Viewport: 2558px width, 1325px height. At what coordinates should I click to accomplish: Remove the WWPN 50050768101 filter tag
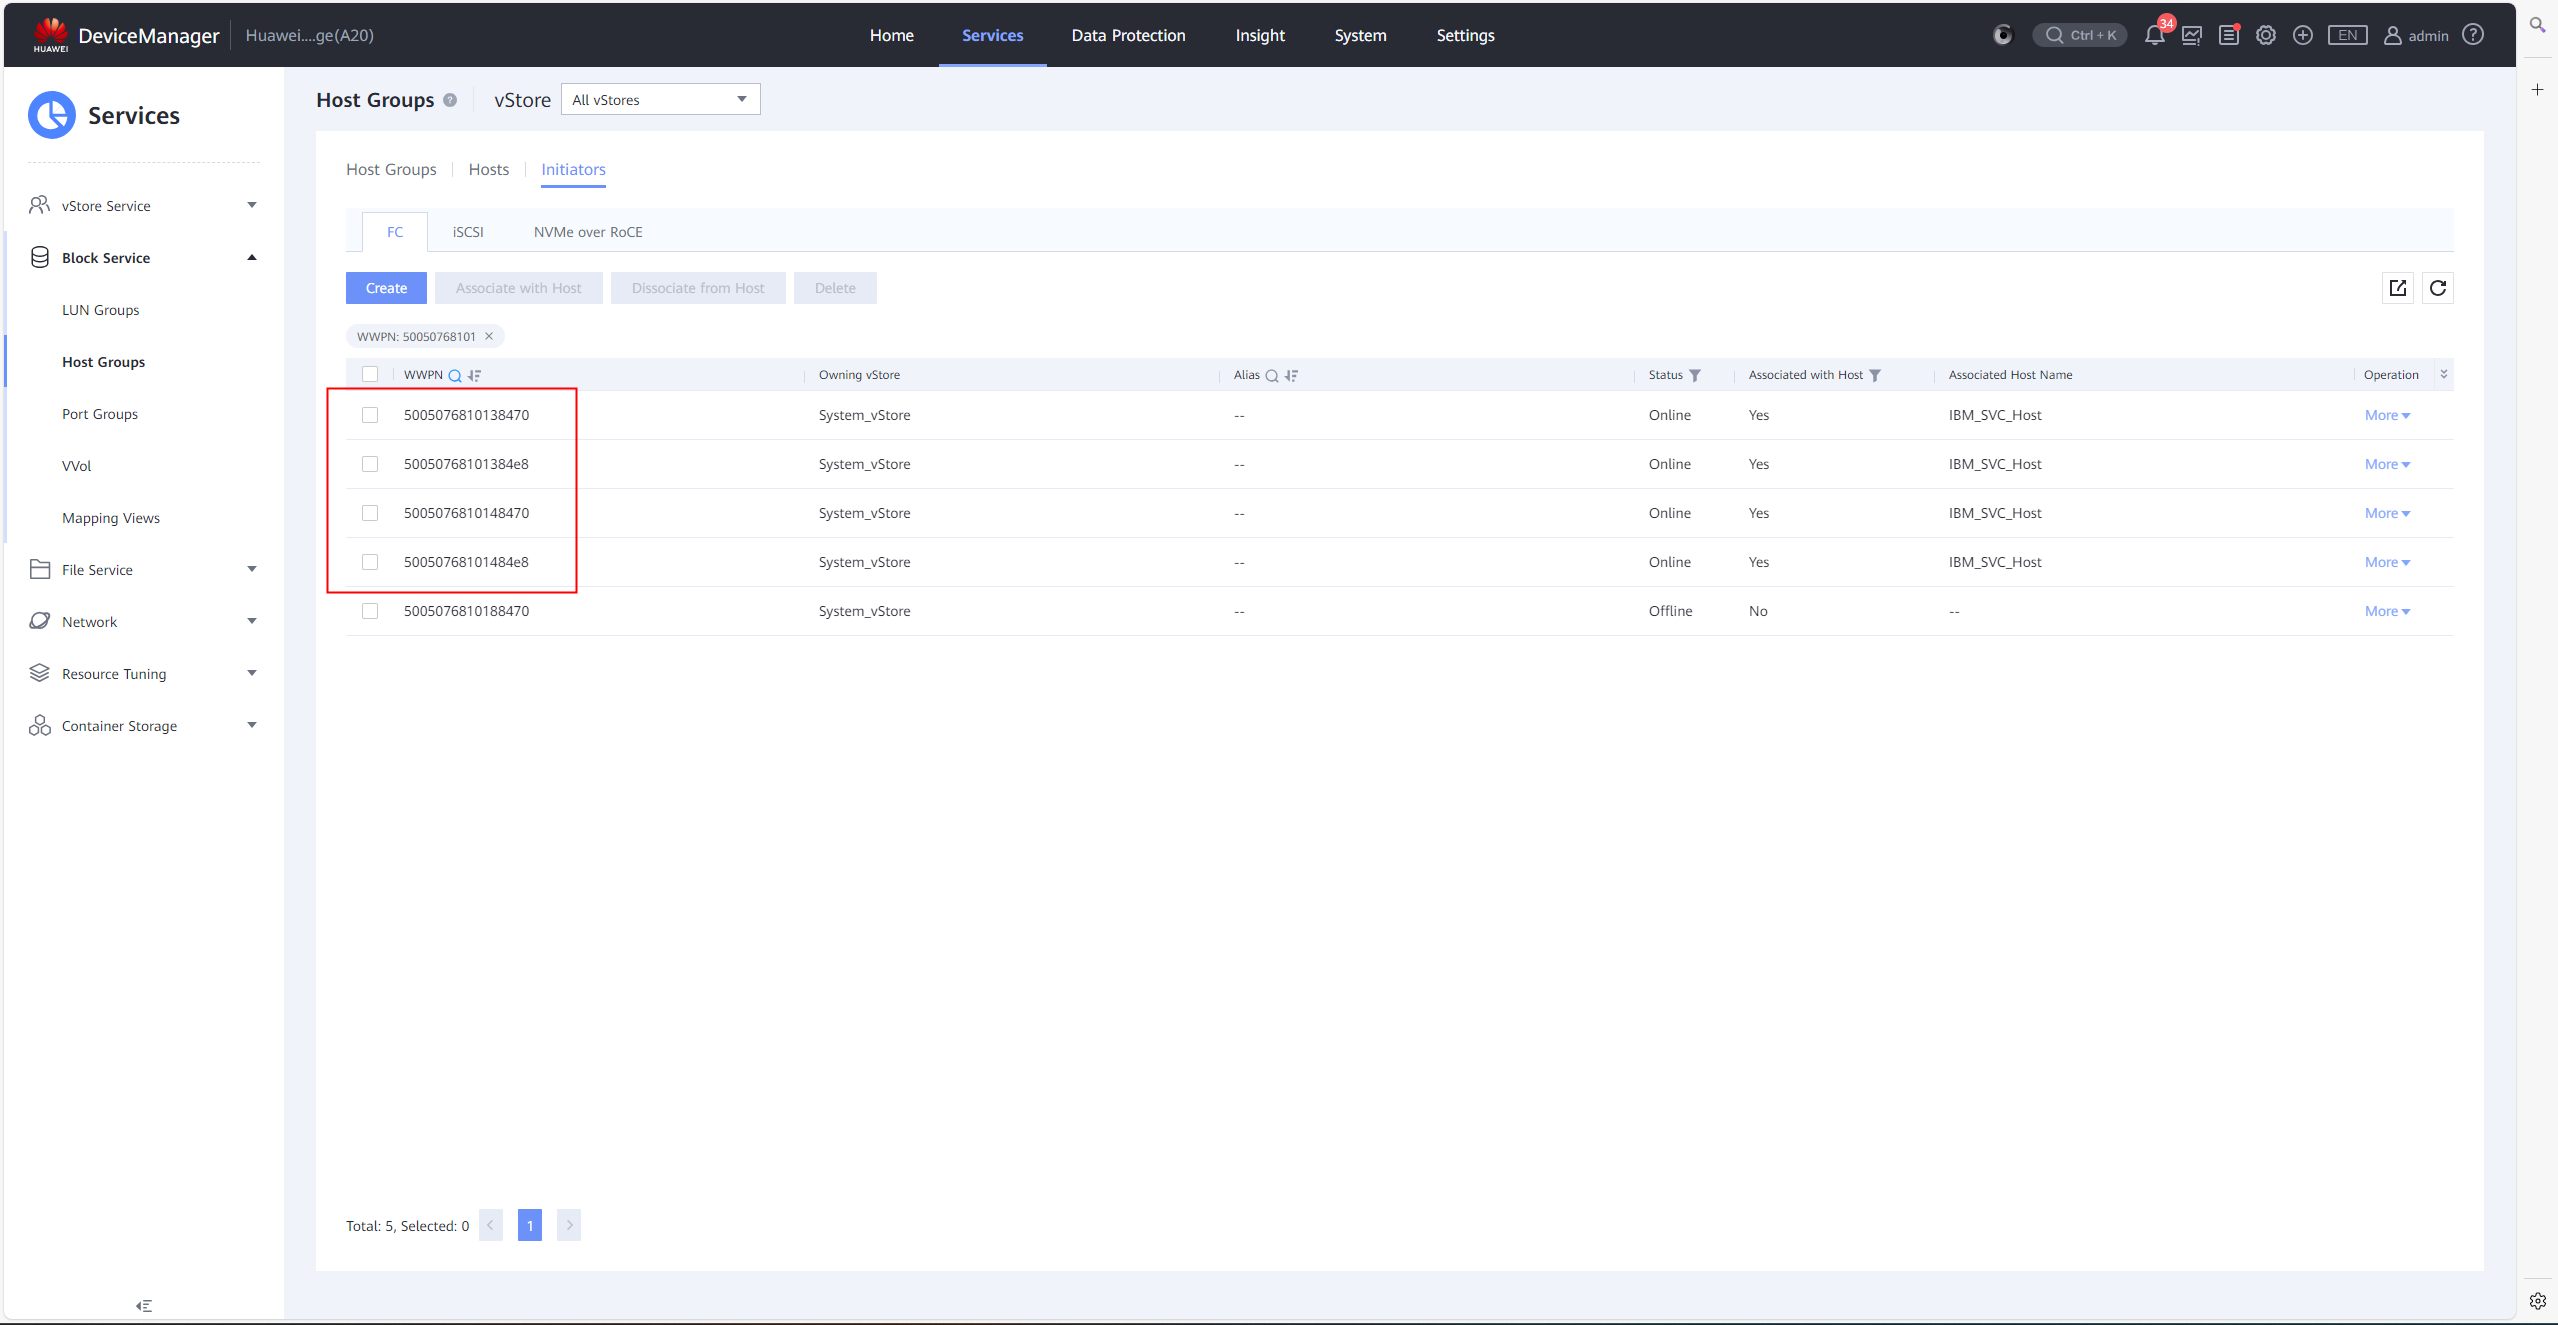click(489, 336)
